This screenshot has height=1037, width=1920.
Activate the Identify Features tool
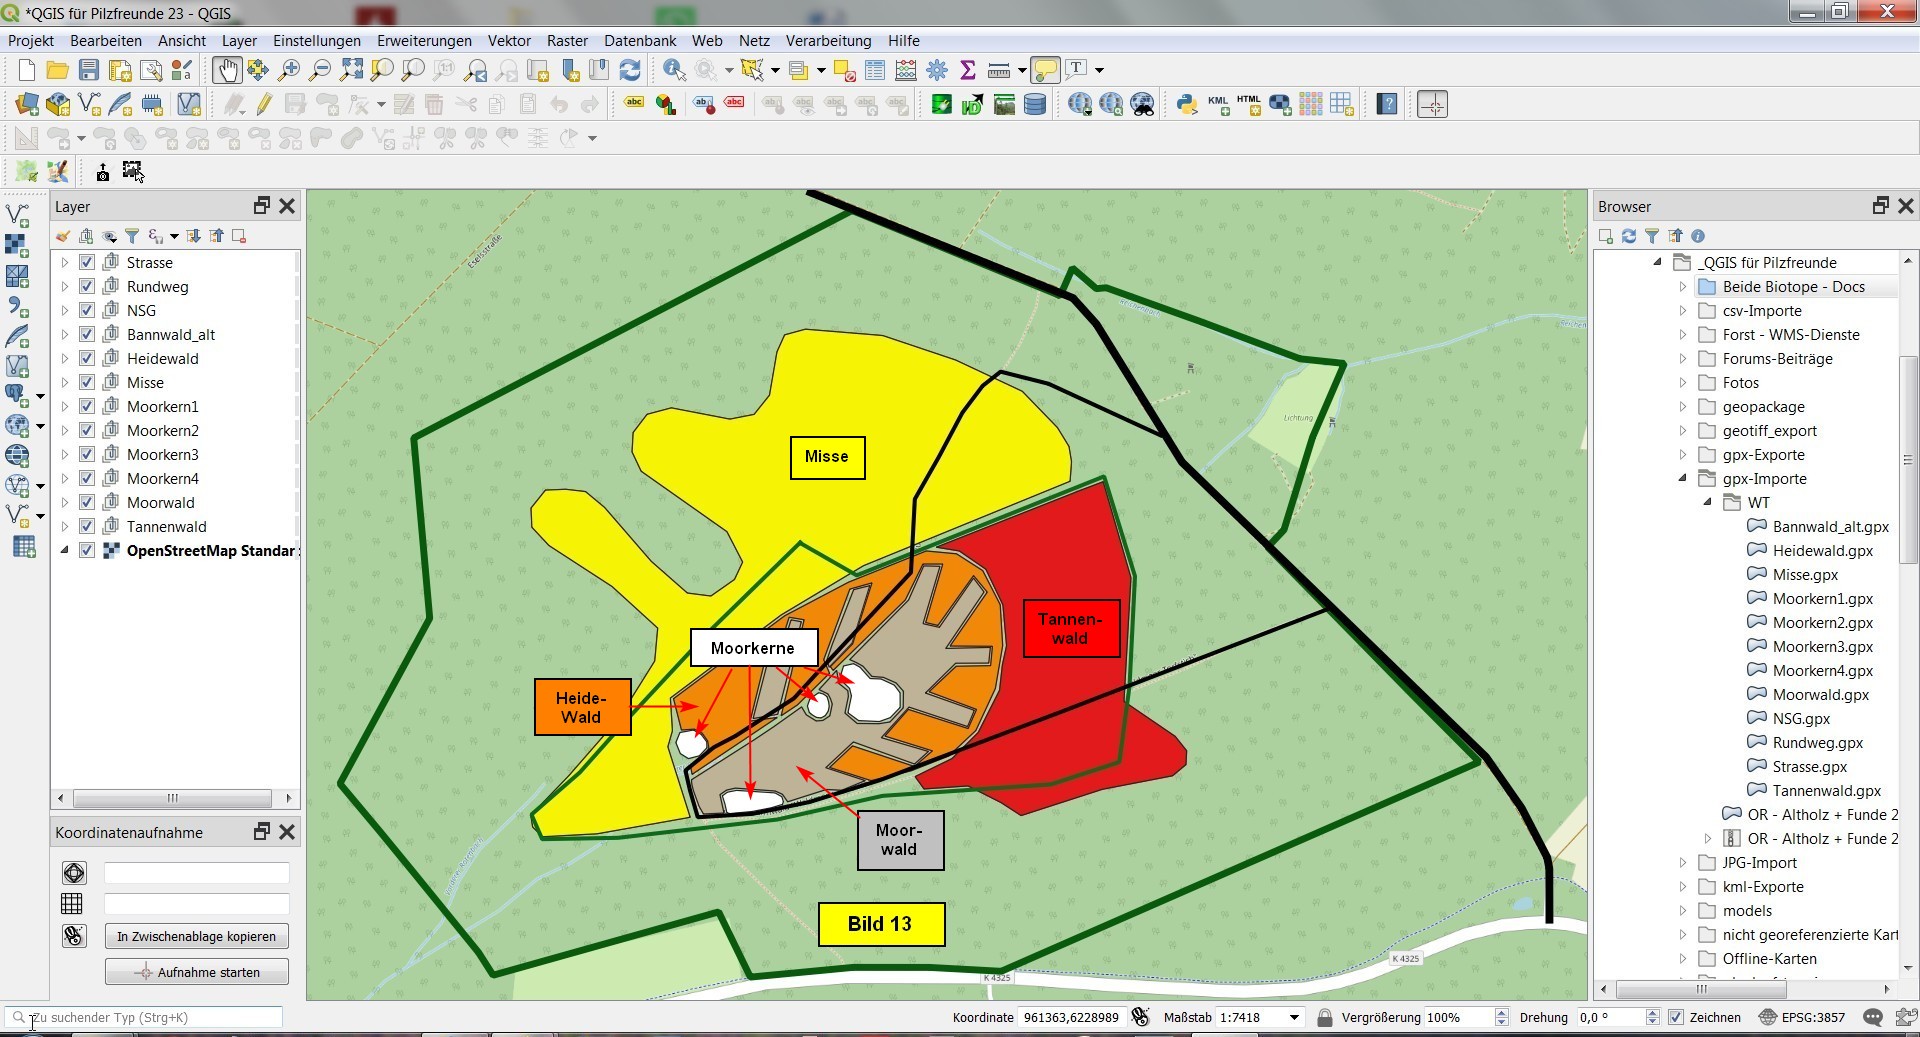pos(674,70)
